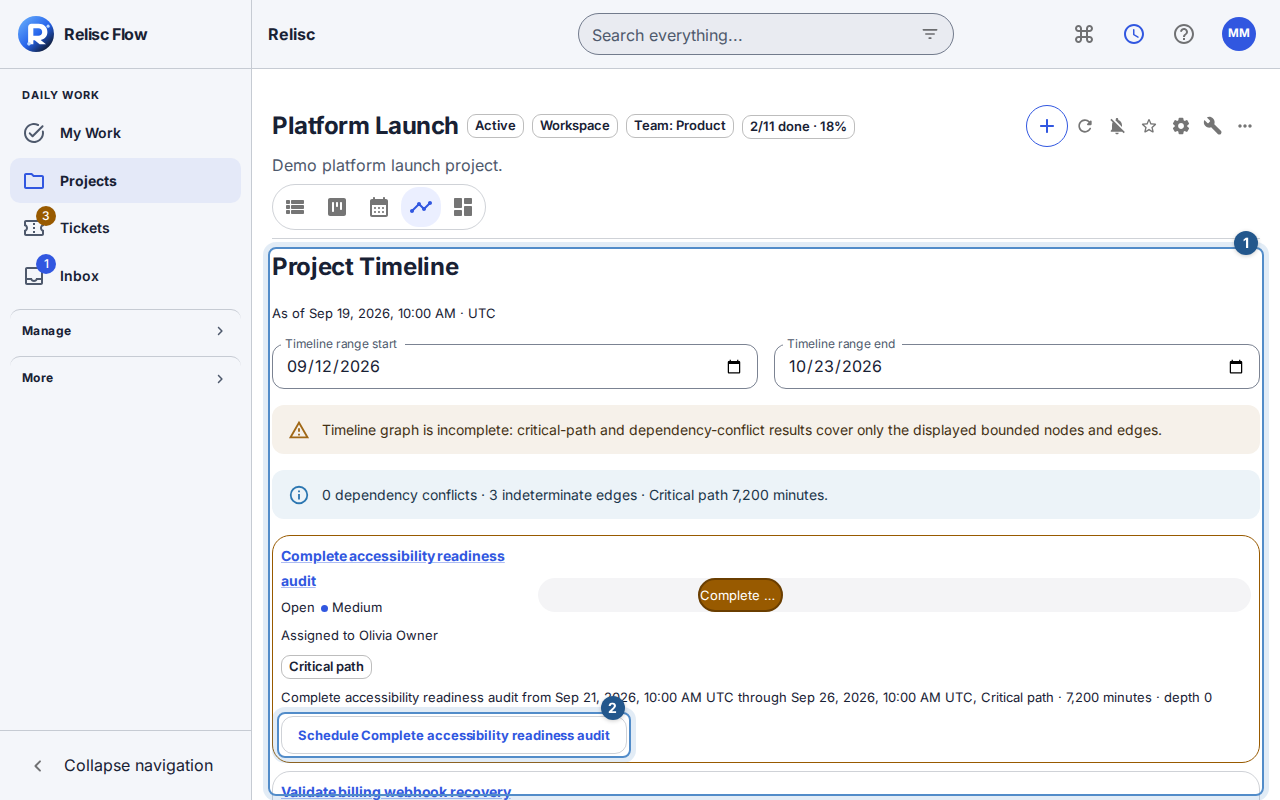Open the more actions ellipsis menu
This screenshot has width=1280, height=800.
coord(1245,126)
